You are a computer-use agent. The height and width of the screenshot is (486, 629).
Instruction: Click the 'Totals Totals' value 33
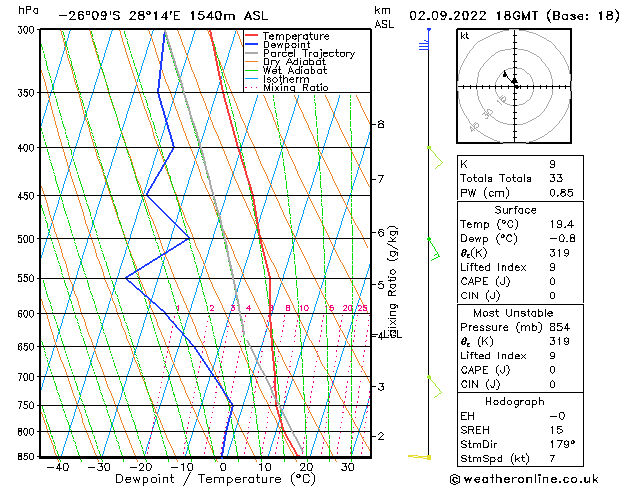coord(556,178)
